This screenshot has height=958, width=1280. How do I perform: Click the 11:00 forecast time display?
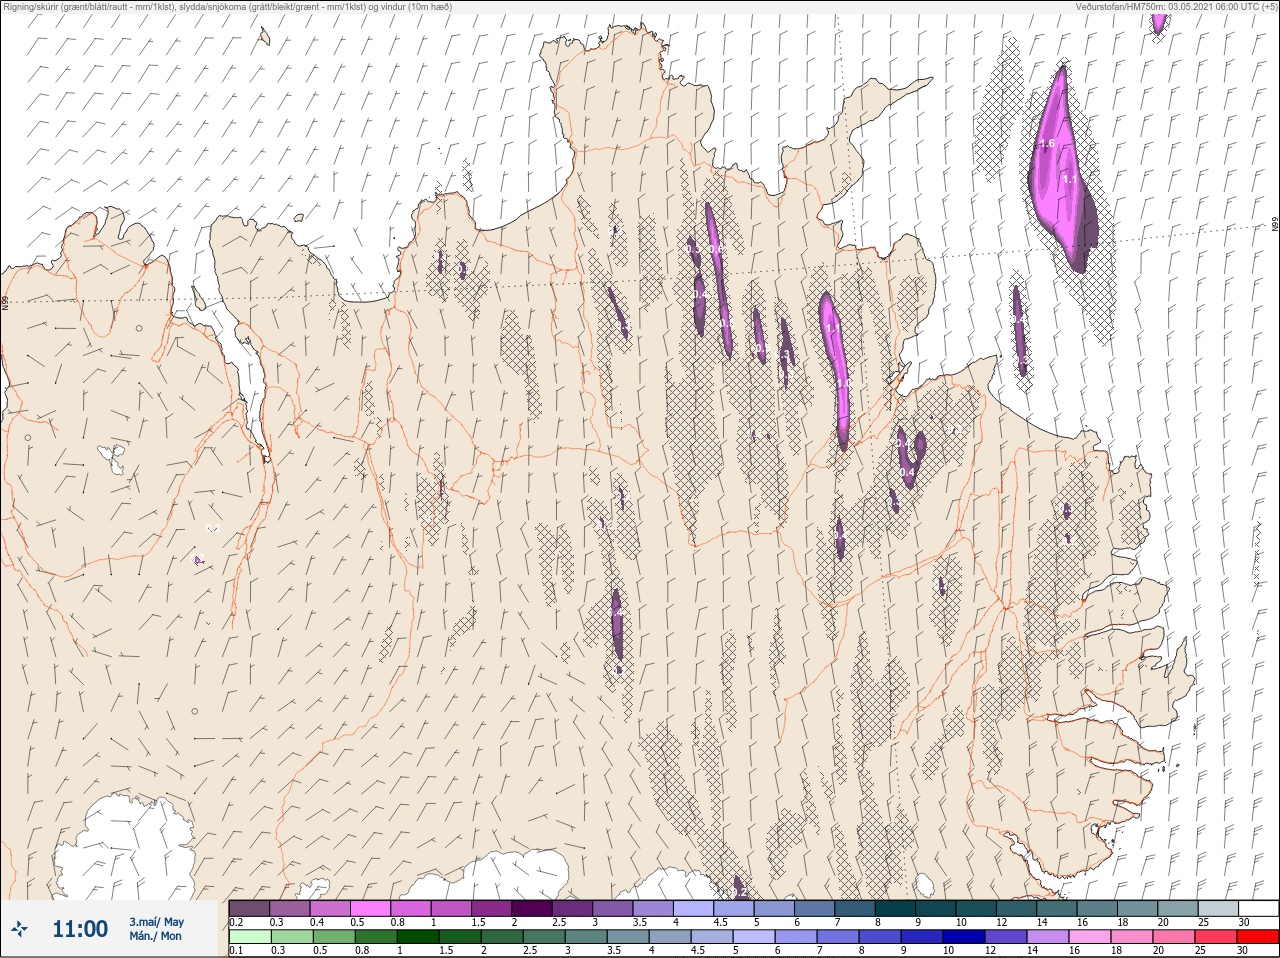(80, 929)
